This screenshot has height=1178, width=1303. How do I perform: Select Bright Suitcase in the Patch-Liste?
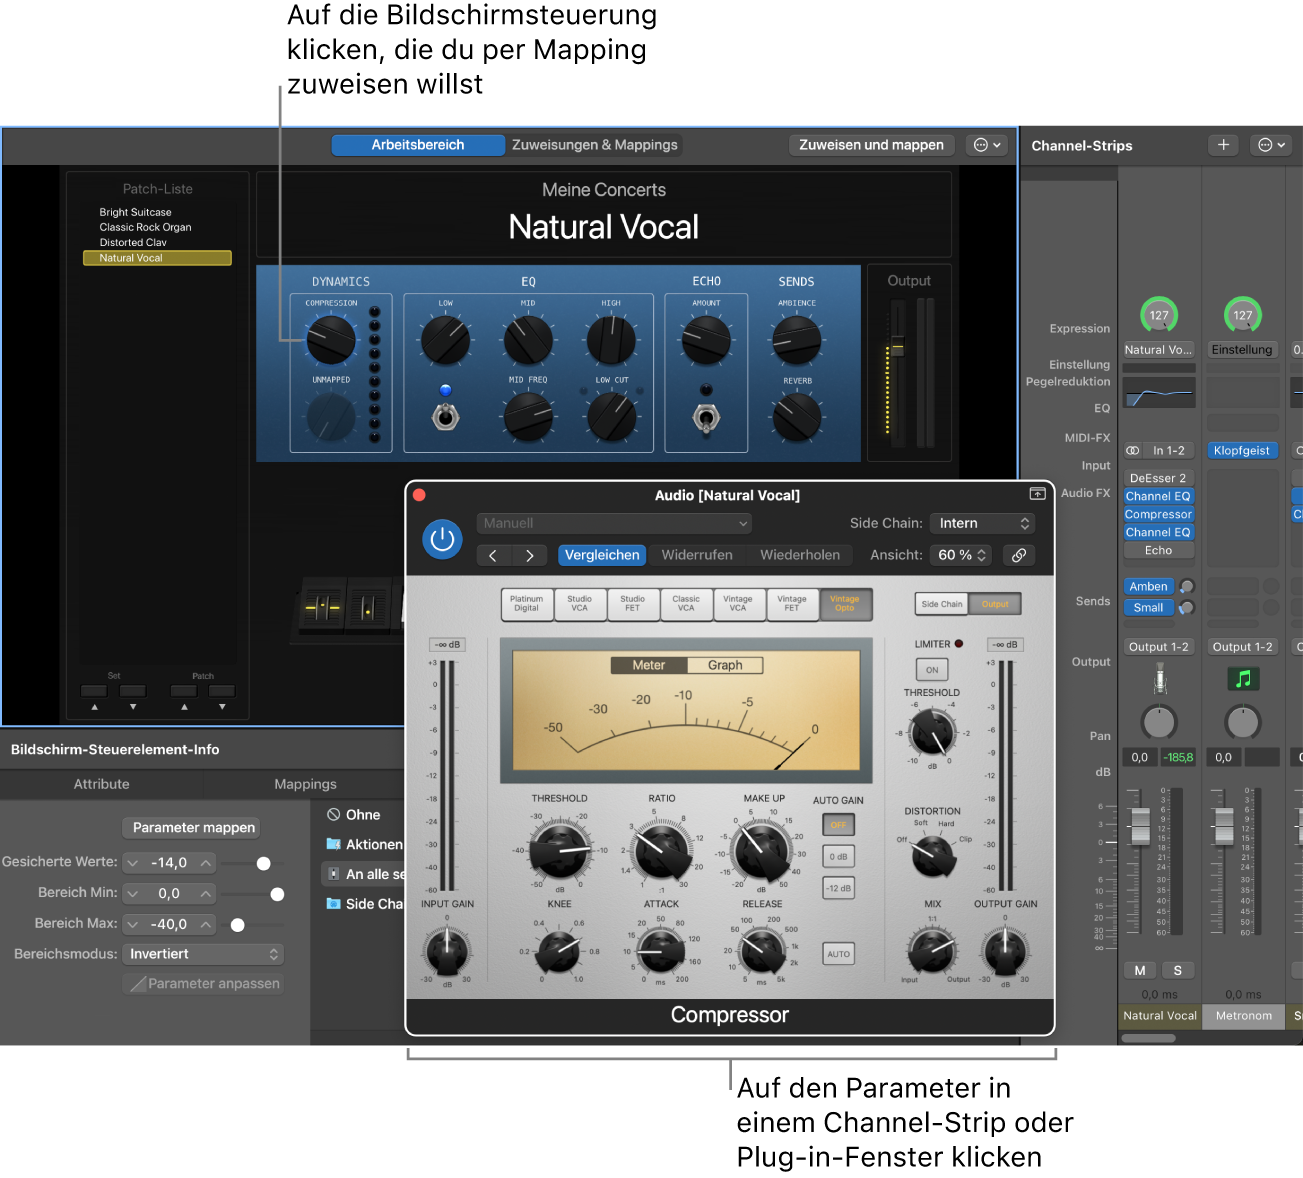coord(135,212)
